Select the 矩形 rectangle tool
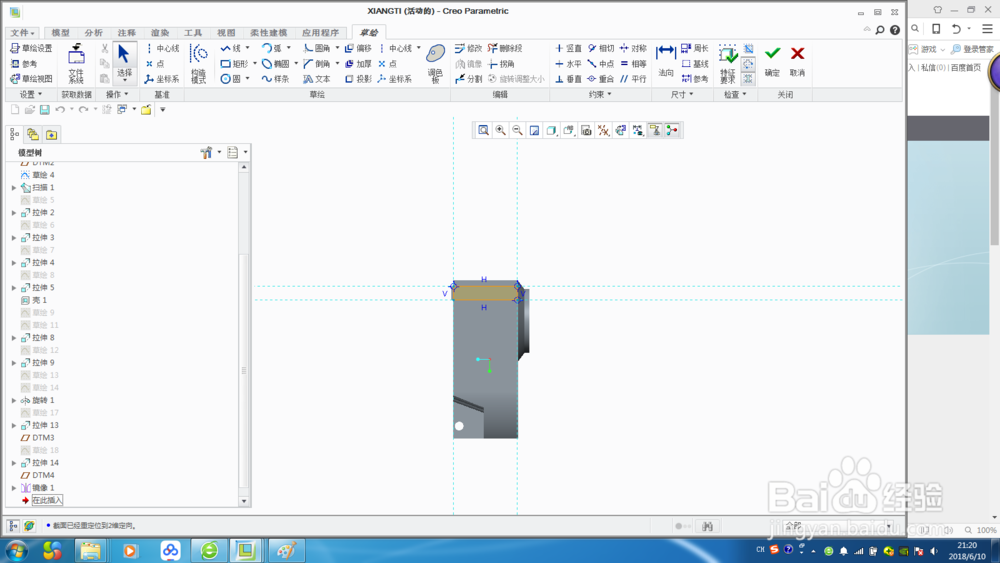 pos(234,64)
